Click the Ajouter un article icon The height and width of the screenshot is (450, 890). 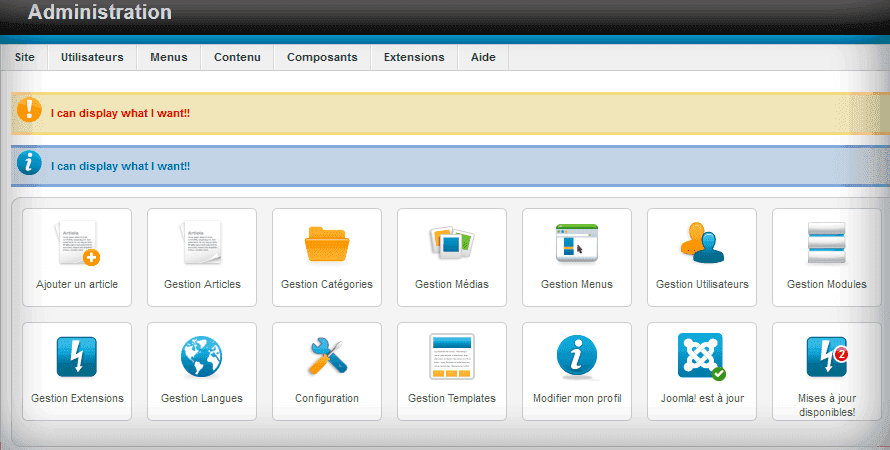point(77,244)
